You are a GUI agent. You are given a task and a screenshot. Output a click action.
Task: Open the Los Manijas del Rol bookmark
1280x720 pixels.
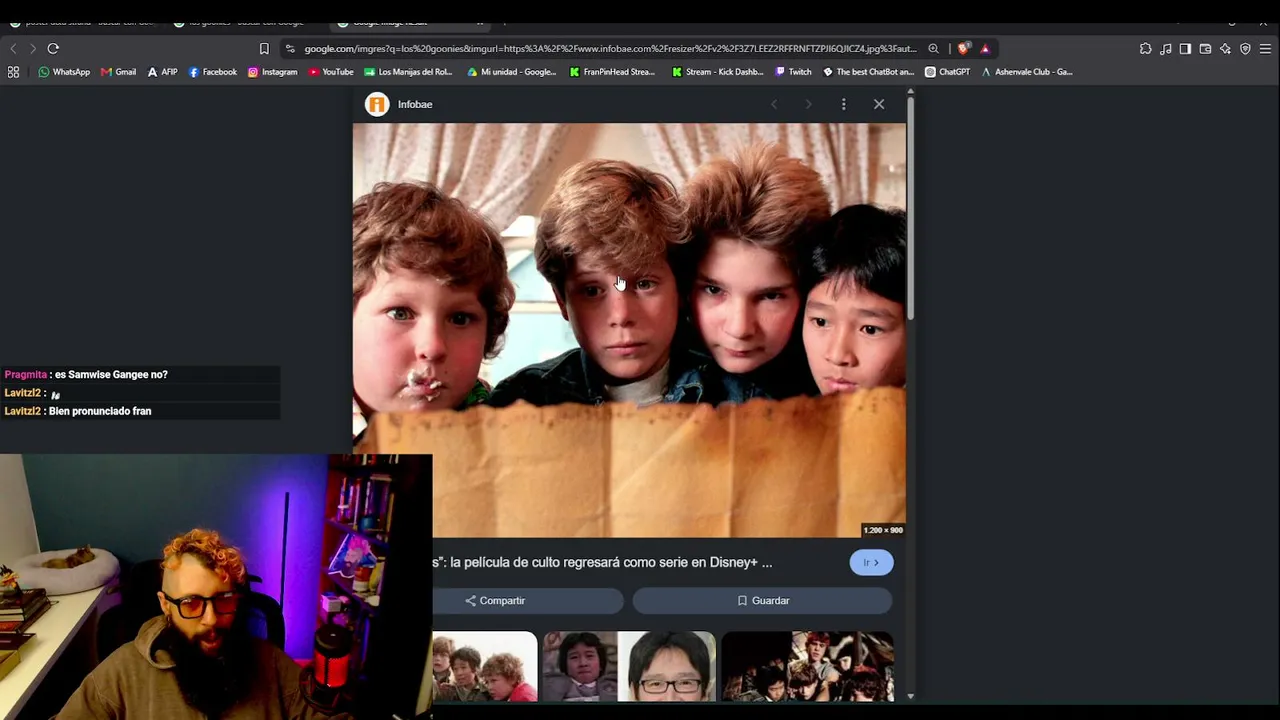point(408,72)
